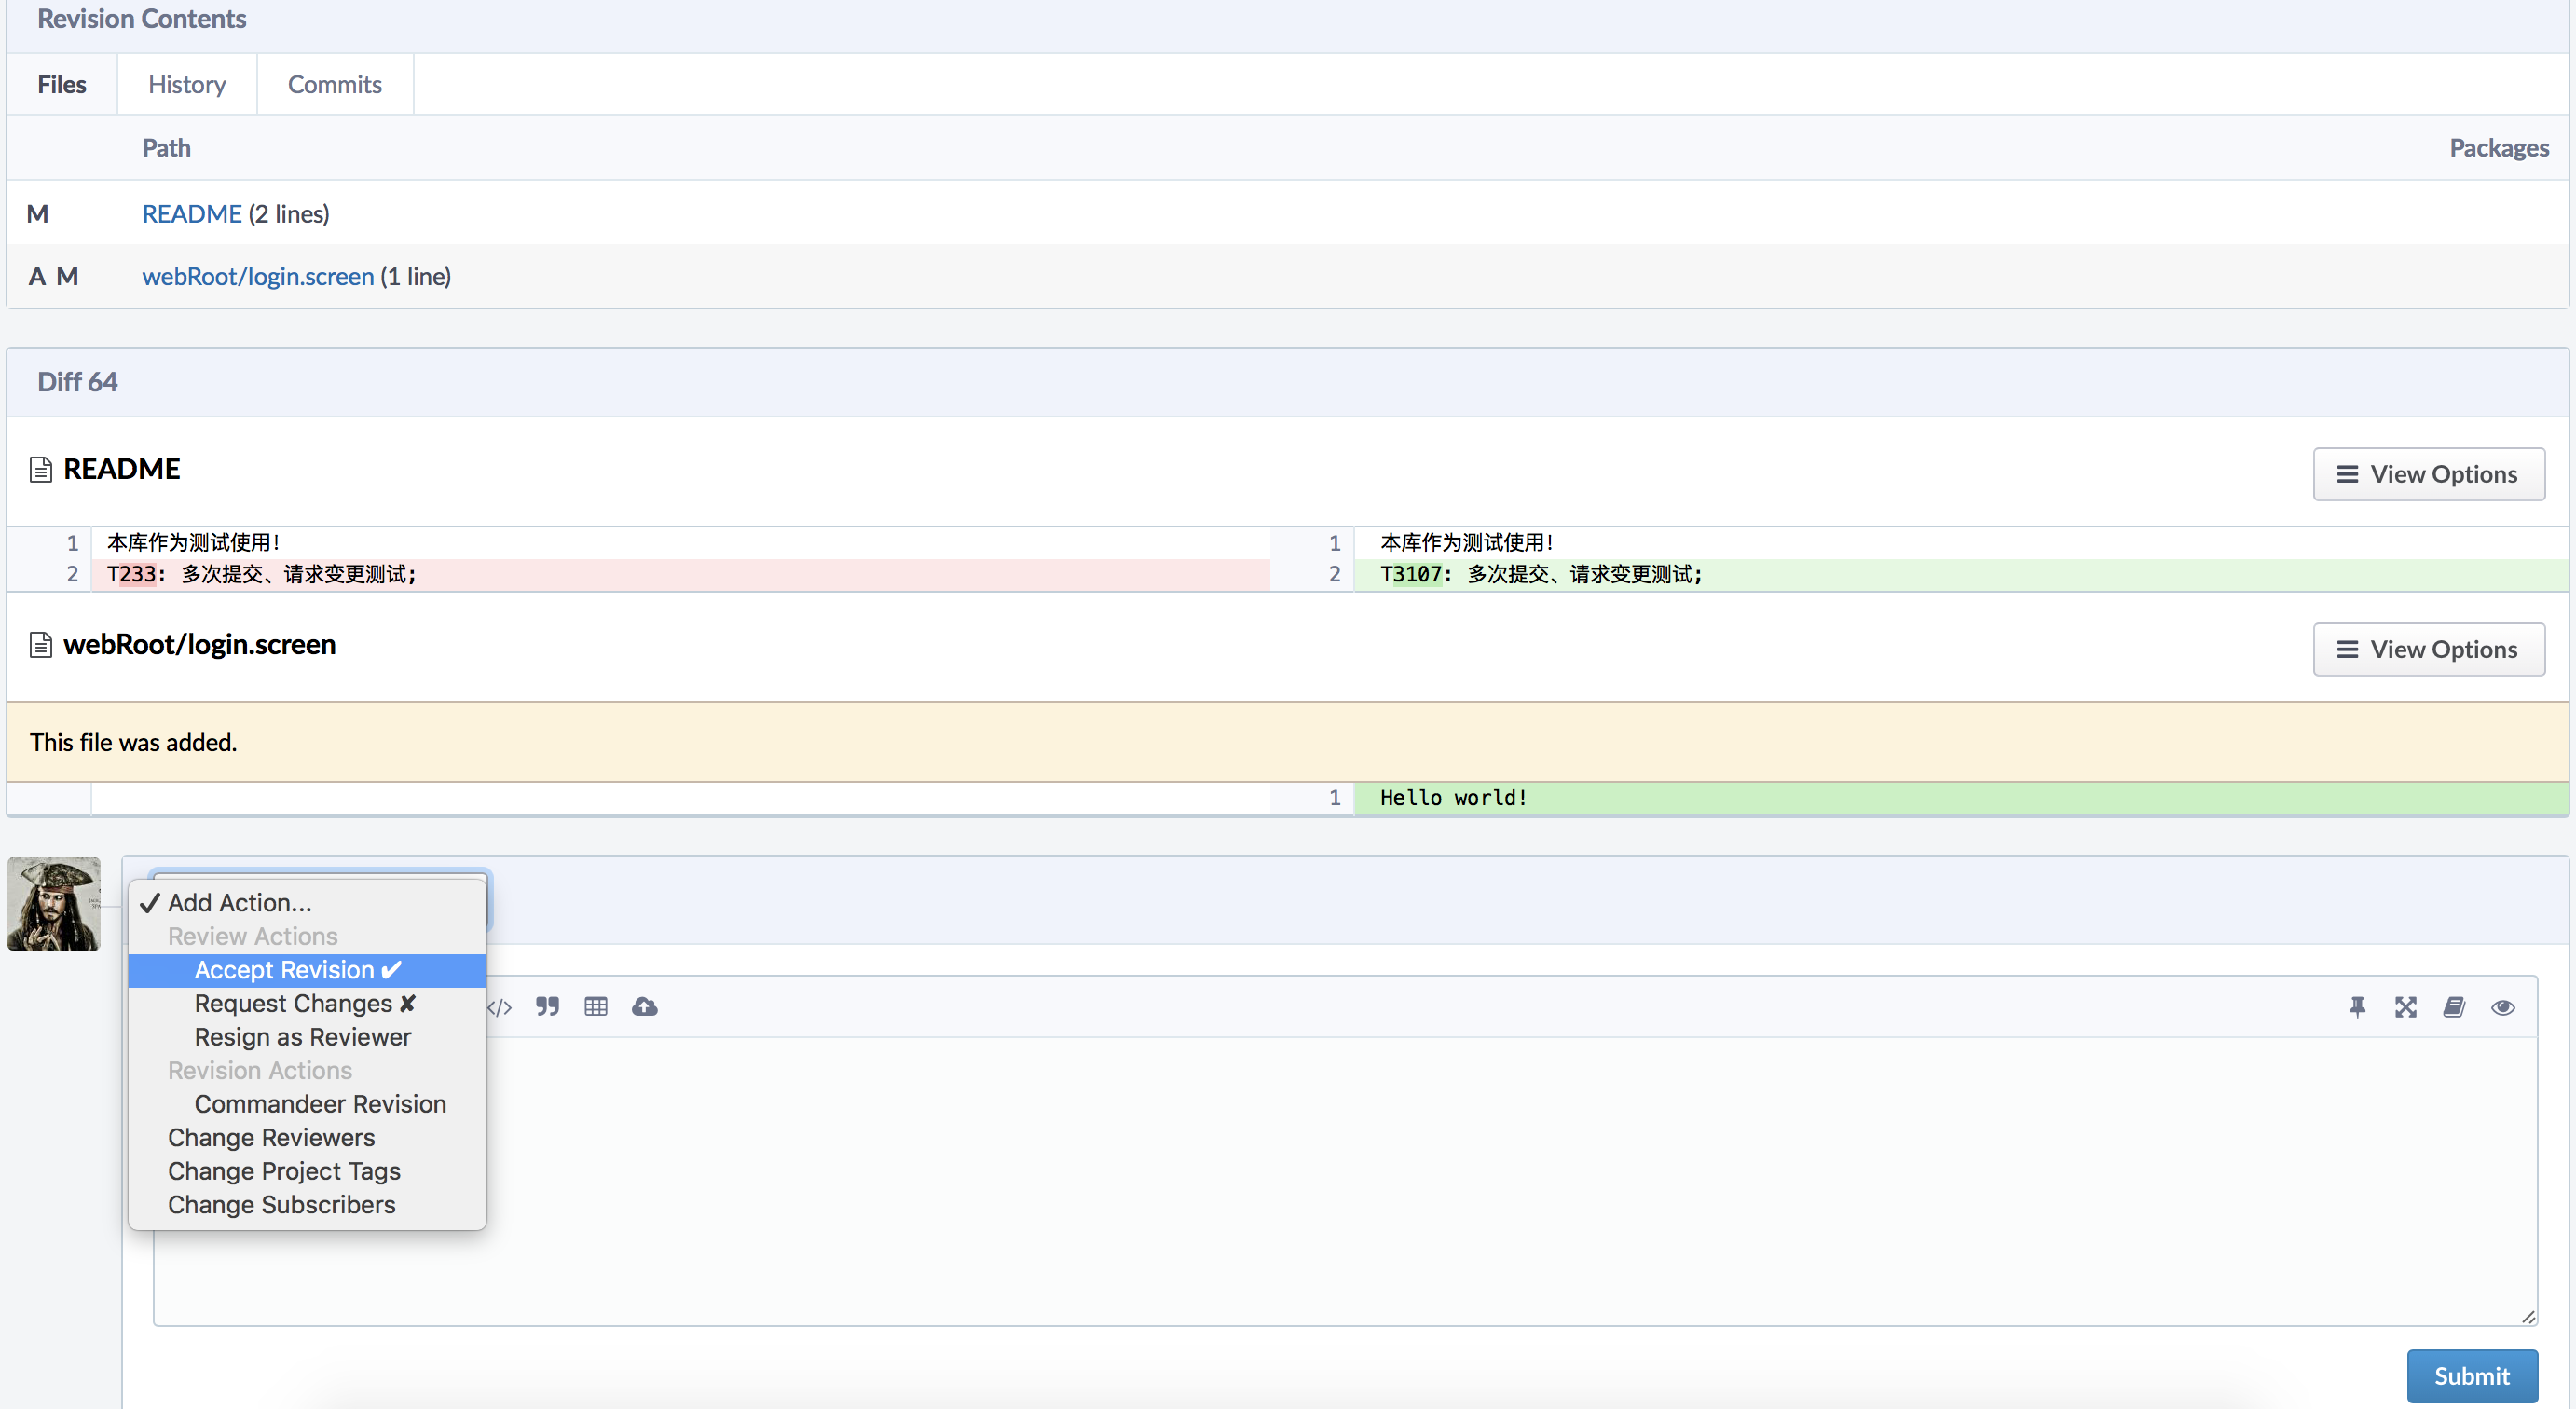Open View Options for README
The width and height of the screenshot is (2576, 1409).
tap(2428, 474)
